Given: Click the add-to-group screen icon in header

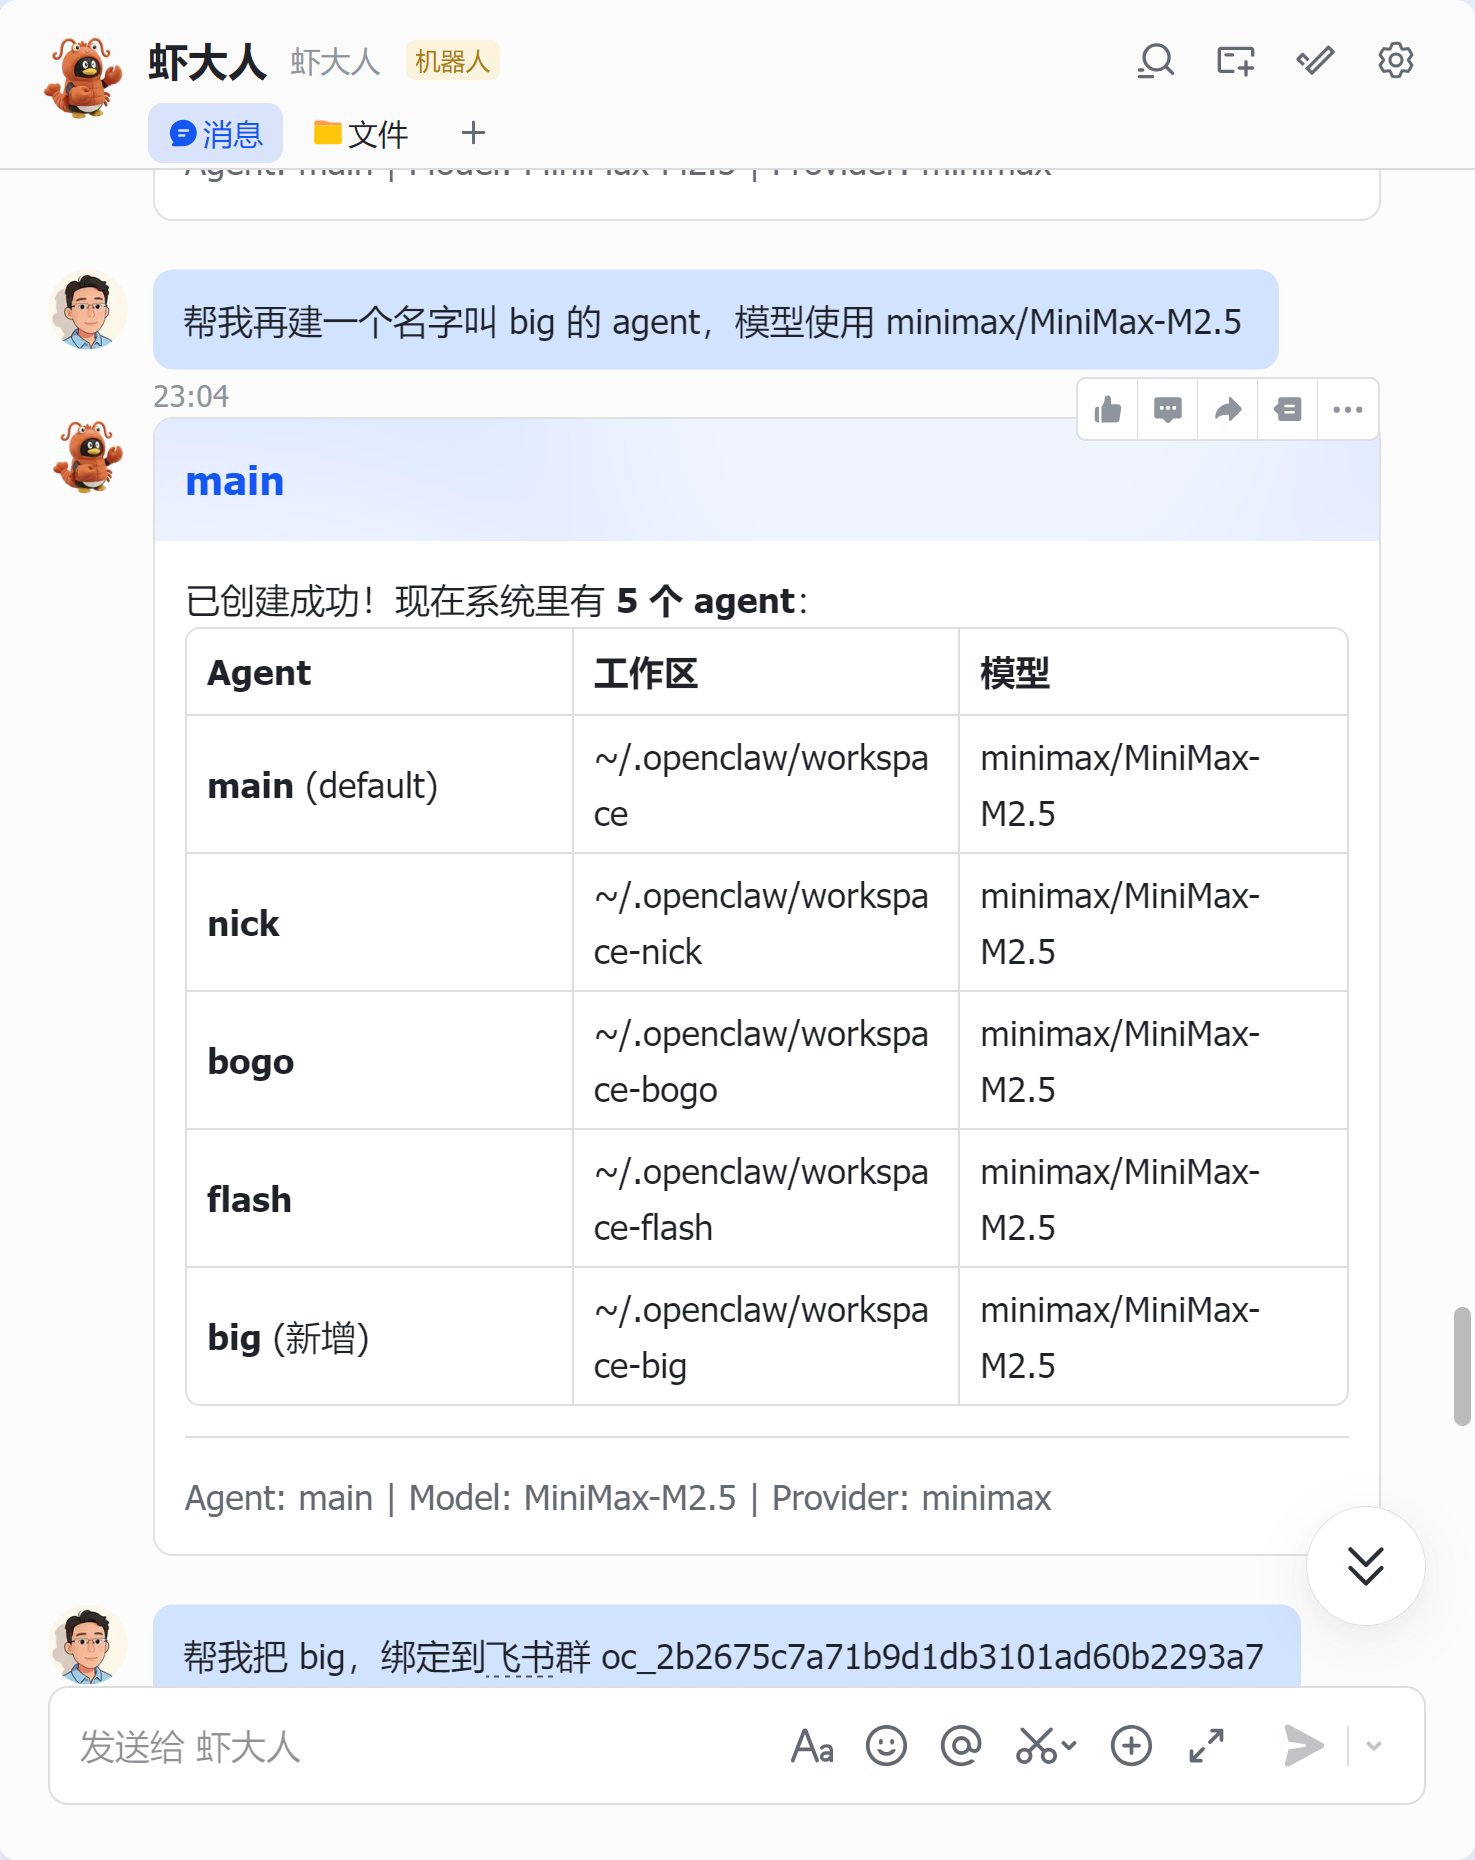Looking at the screenshot, I should 1235,61.
